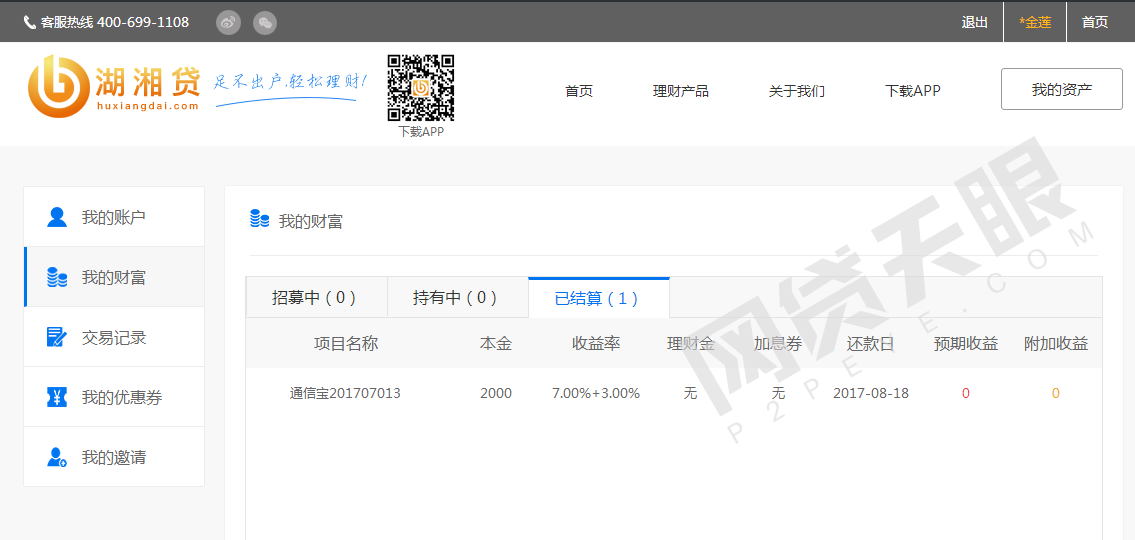Click the 湖湘贷 logo

pos(114,86)
